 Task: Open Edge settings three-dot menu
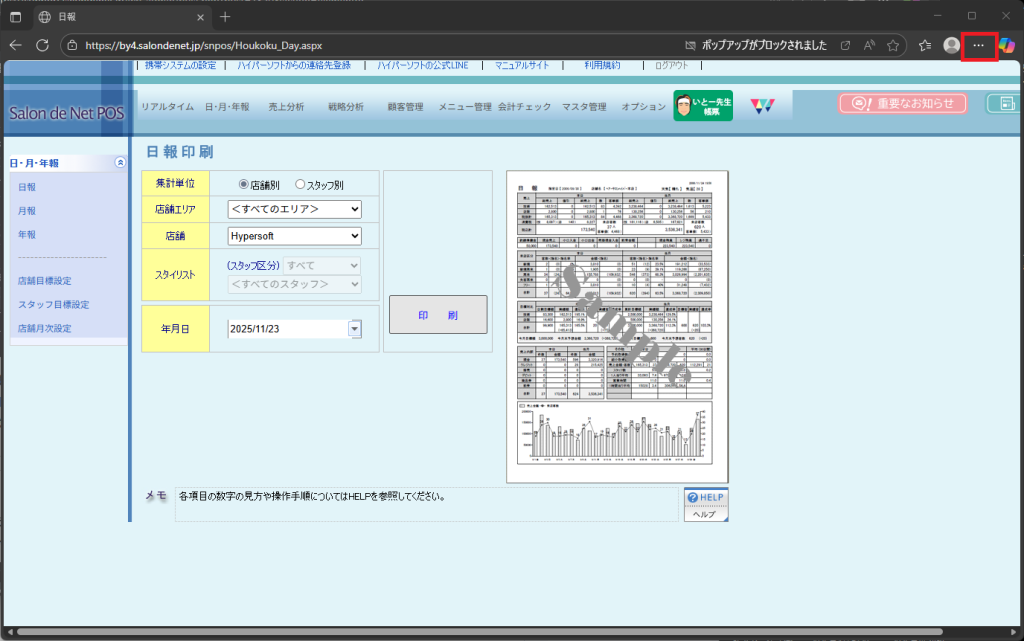pyautogui.click(x=978, y=45)
